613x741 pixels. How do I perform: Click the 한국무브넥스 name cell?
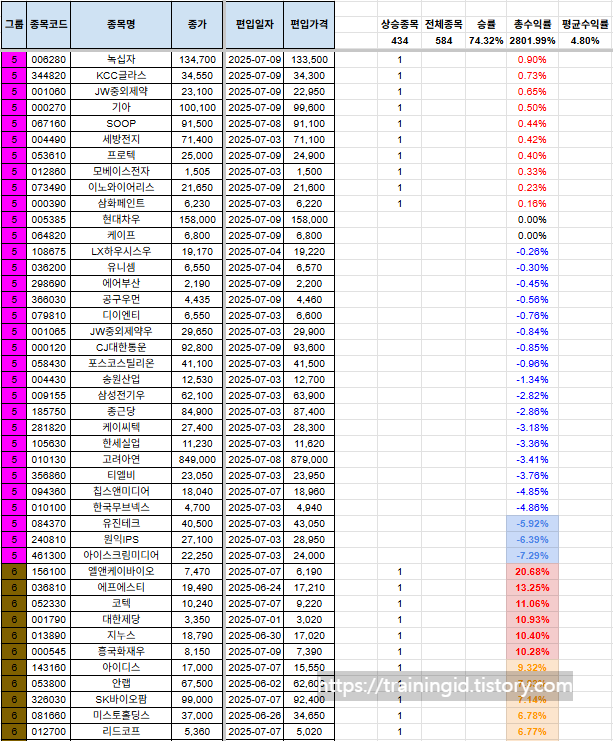coord(121,508)
